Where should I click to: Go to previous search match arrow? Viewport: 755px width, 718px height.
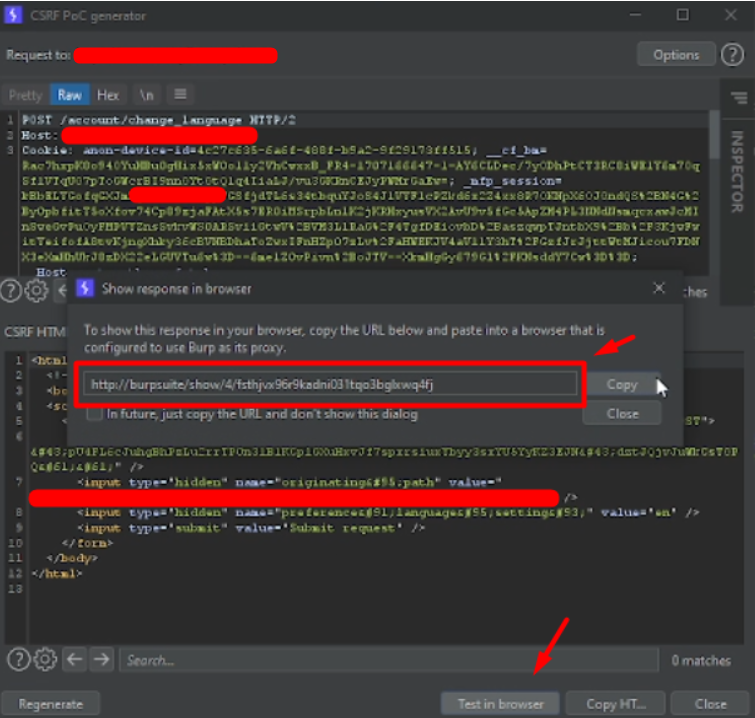coord(75,659)
